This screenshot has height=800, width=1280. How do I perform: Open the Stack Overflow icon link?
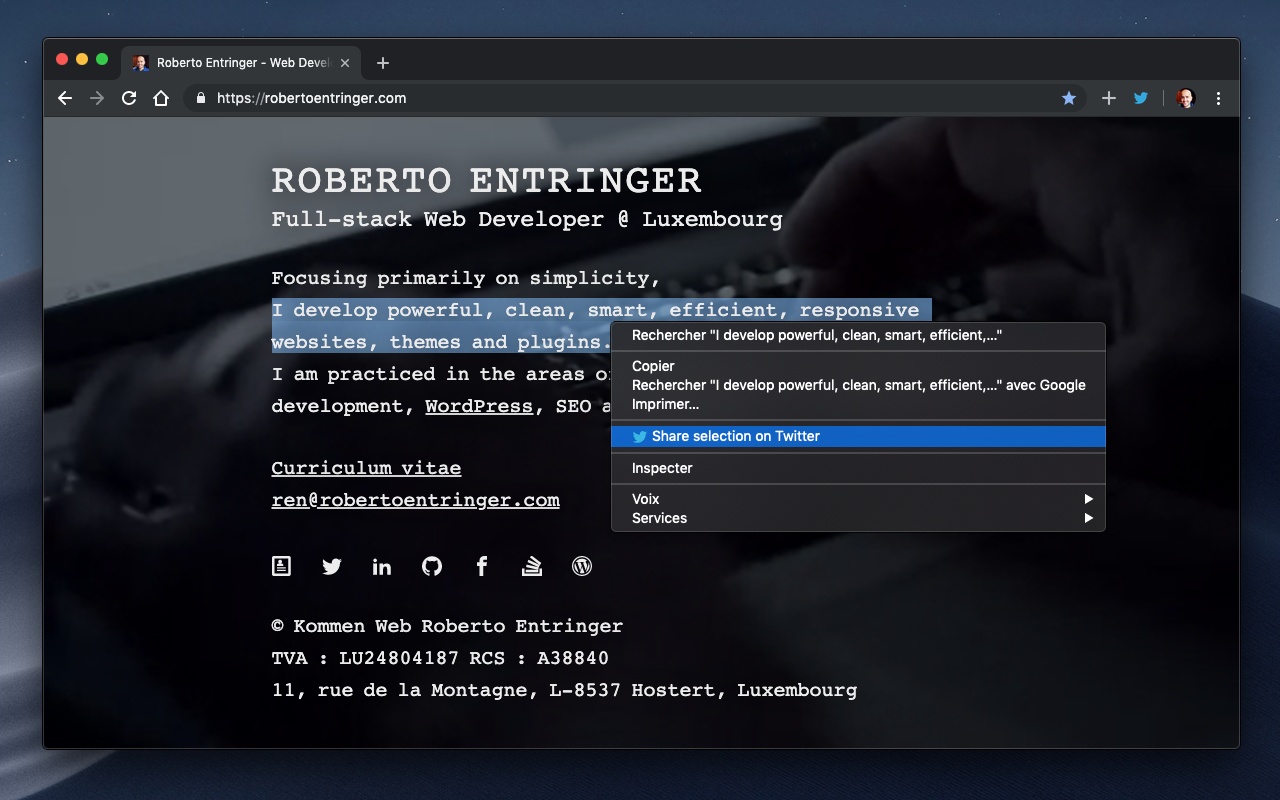coord(532,566)
